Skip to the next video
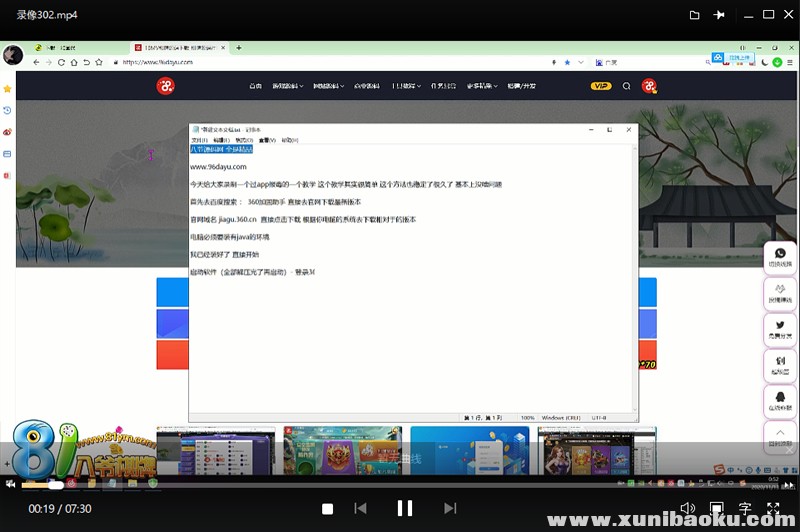The height and width of the screenshot is (532, 800). pos(450,509)
